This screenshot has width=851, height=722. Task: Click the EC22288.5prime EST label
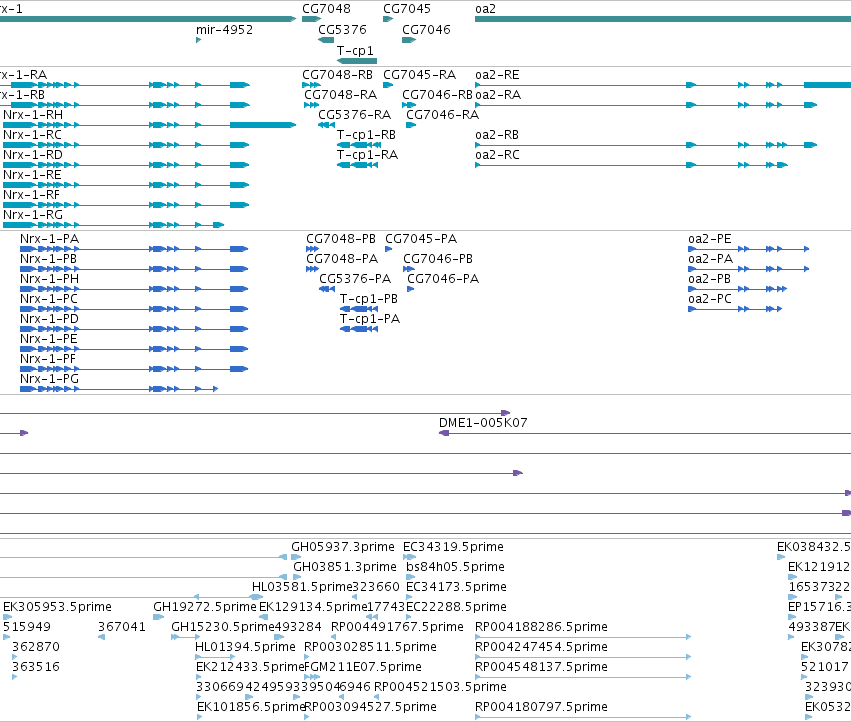pos(456,606)
